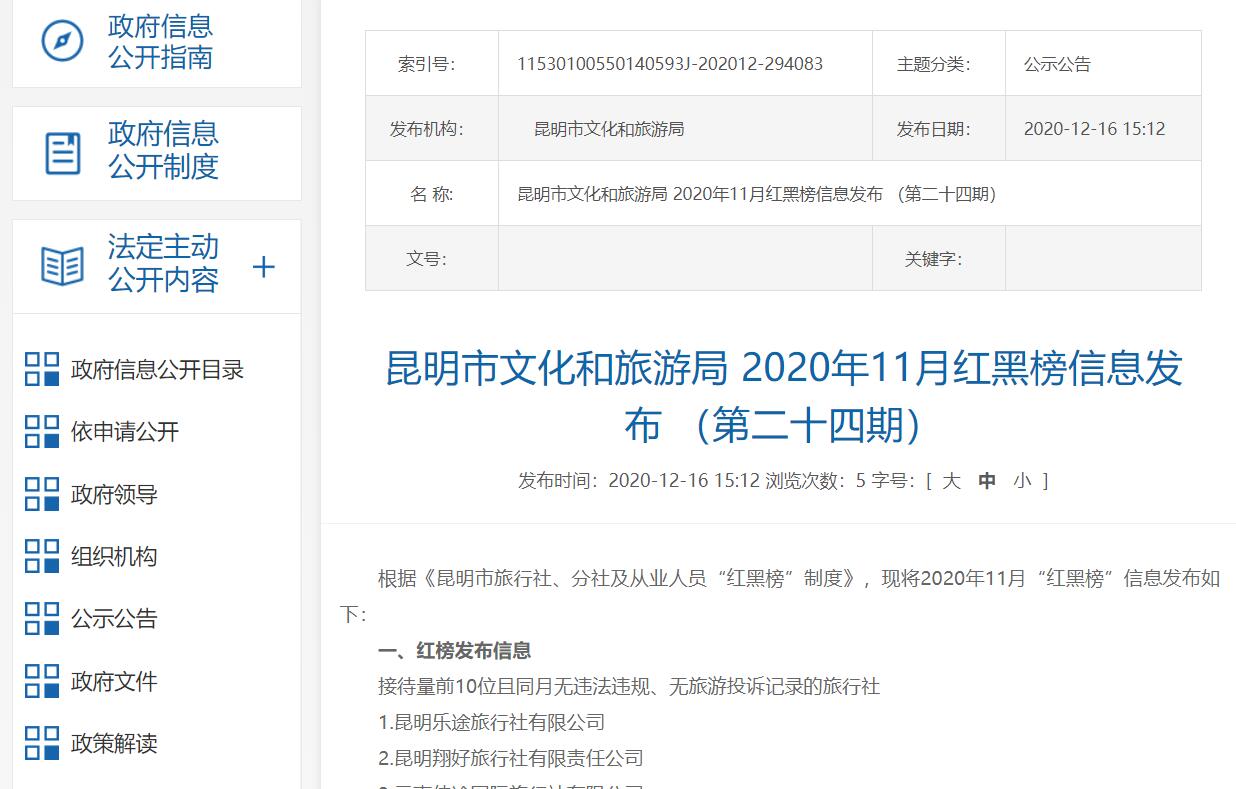
Task: Switch font size to 中
Action: [986, 480]
